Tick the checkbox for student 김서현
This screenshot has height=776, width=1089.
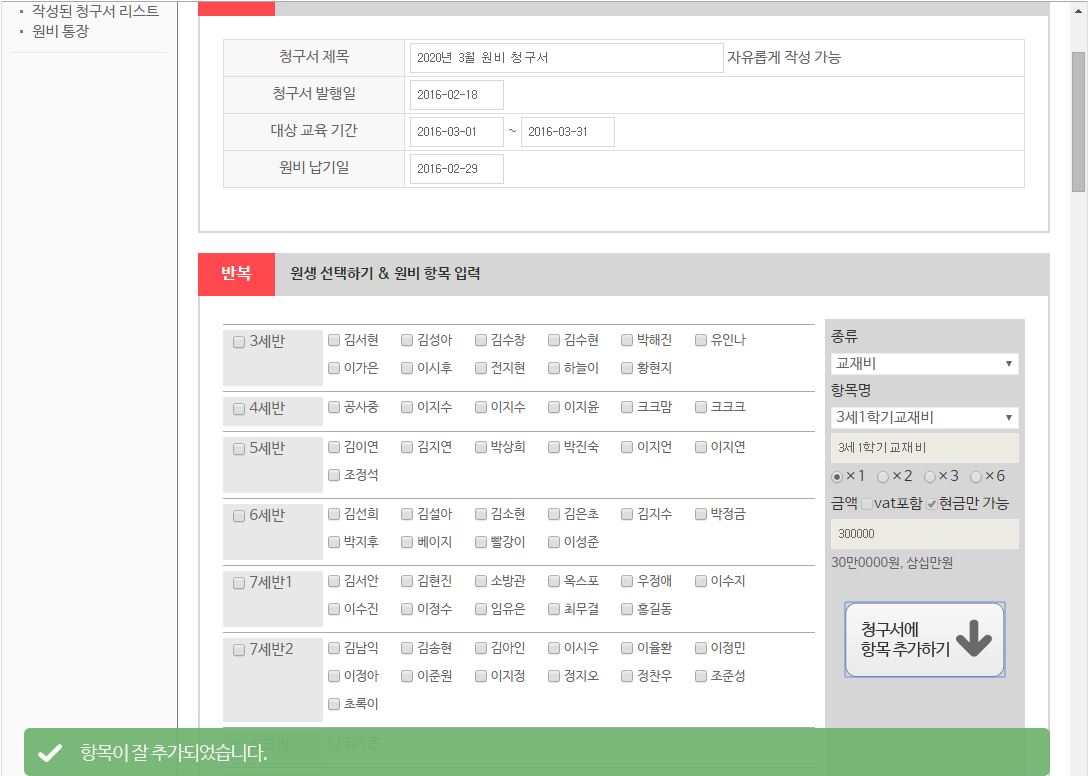[x=334, y=340]
